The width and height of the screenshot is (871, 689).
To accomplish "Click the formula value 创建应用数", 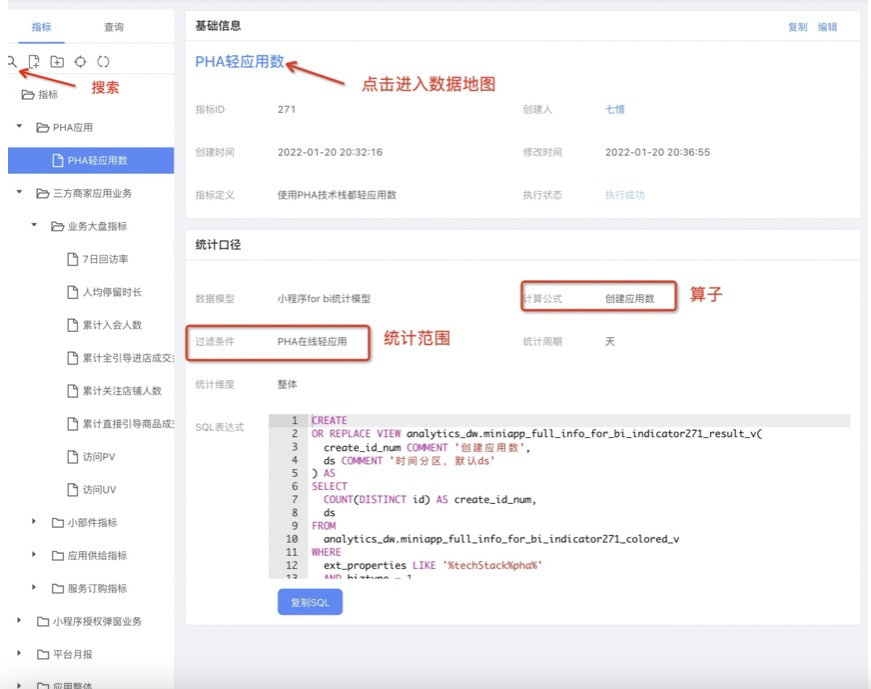I will coord(629,299).
